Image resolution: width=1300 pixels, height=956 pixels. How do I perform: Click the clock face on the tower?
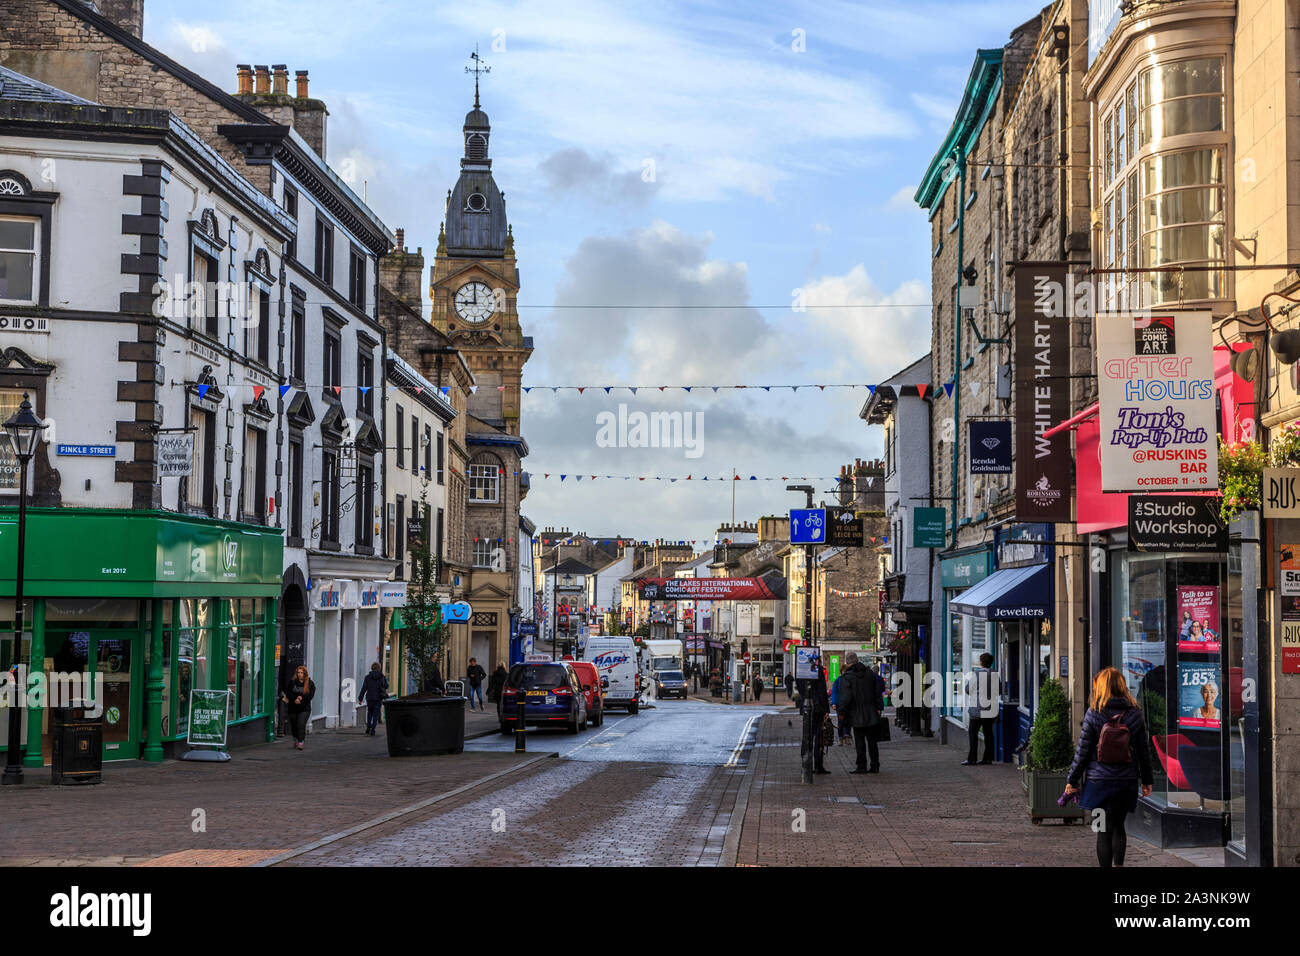click(474, 302)
